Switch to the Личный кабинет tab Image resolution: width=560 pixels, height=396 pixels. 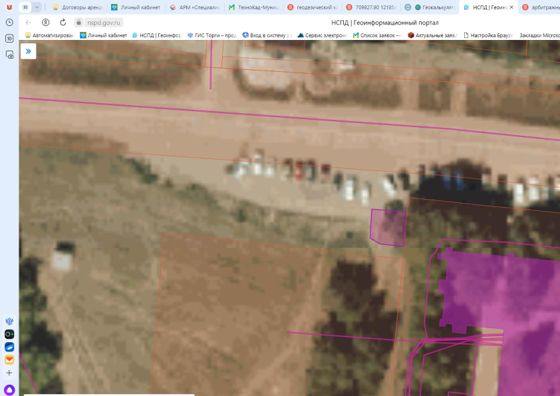coord(136,7)
